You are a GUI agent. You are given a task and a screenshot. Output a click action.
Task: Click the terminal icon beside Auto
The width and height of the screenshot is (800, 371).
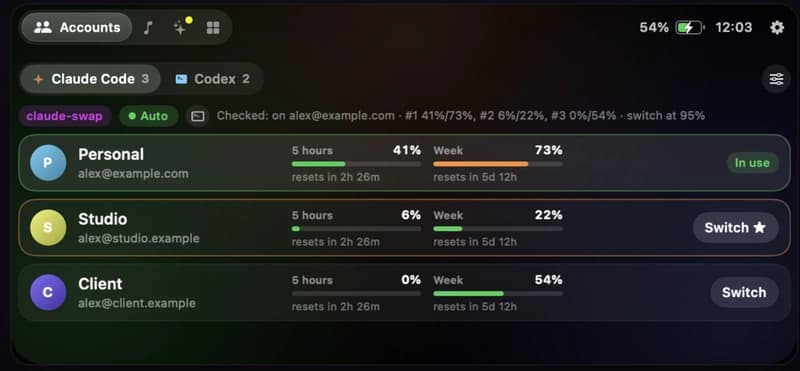pos(197,116)
